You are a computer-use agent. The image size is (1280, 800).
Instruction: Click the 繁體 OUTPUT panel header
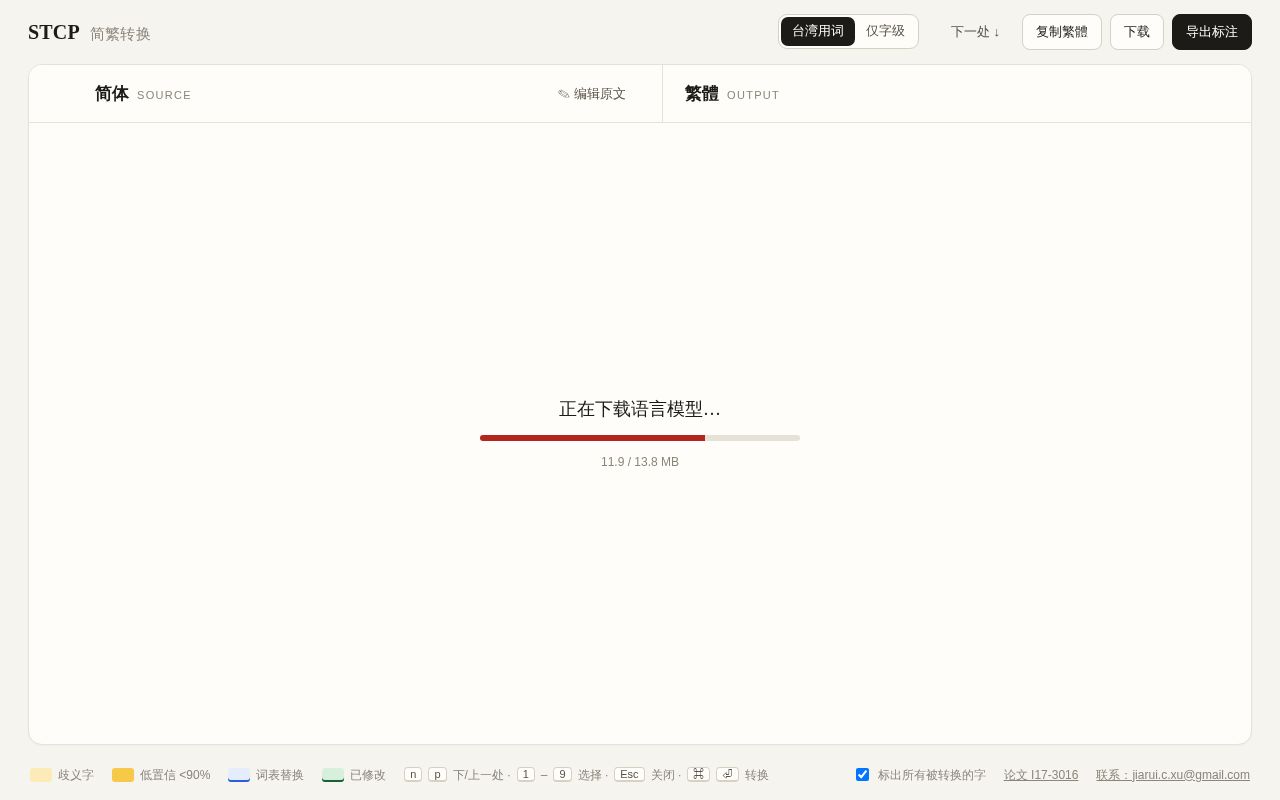click(732, 94)
